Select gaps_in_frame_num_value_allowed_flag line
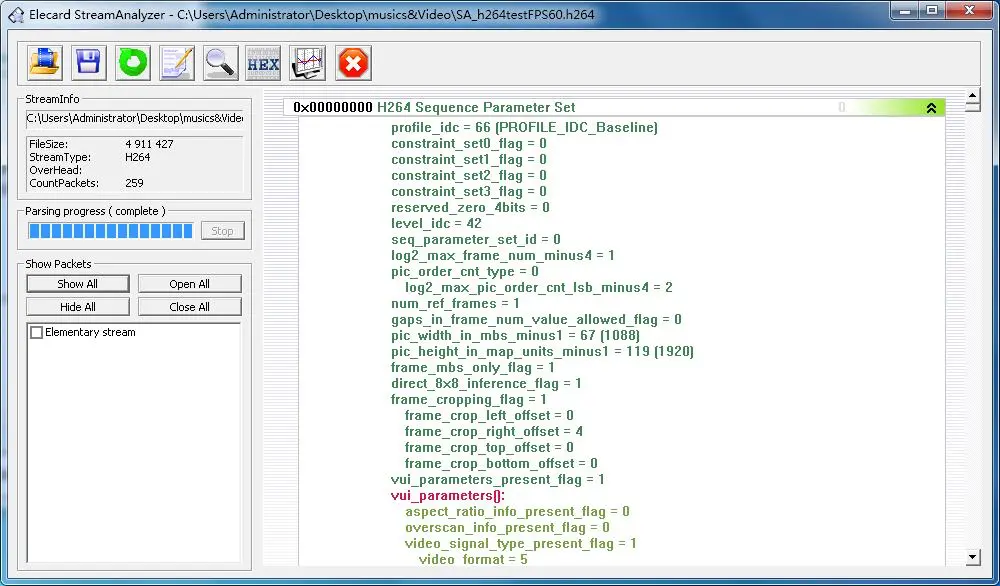 [x=536, y=319]
